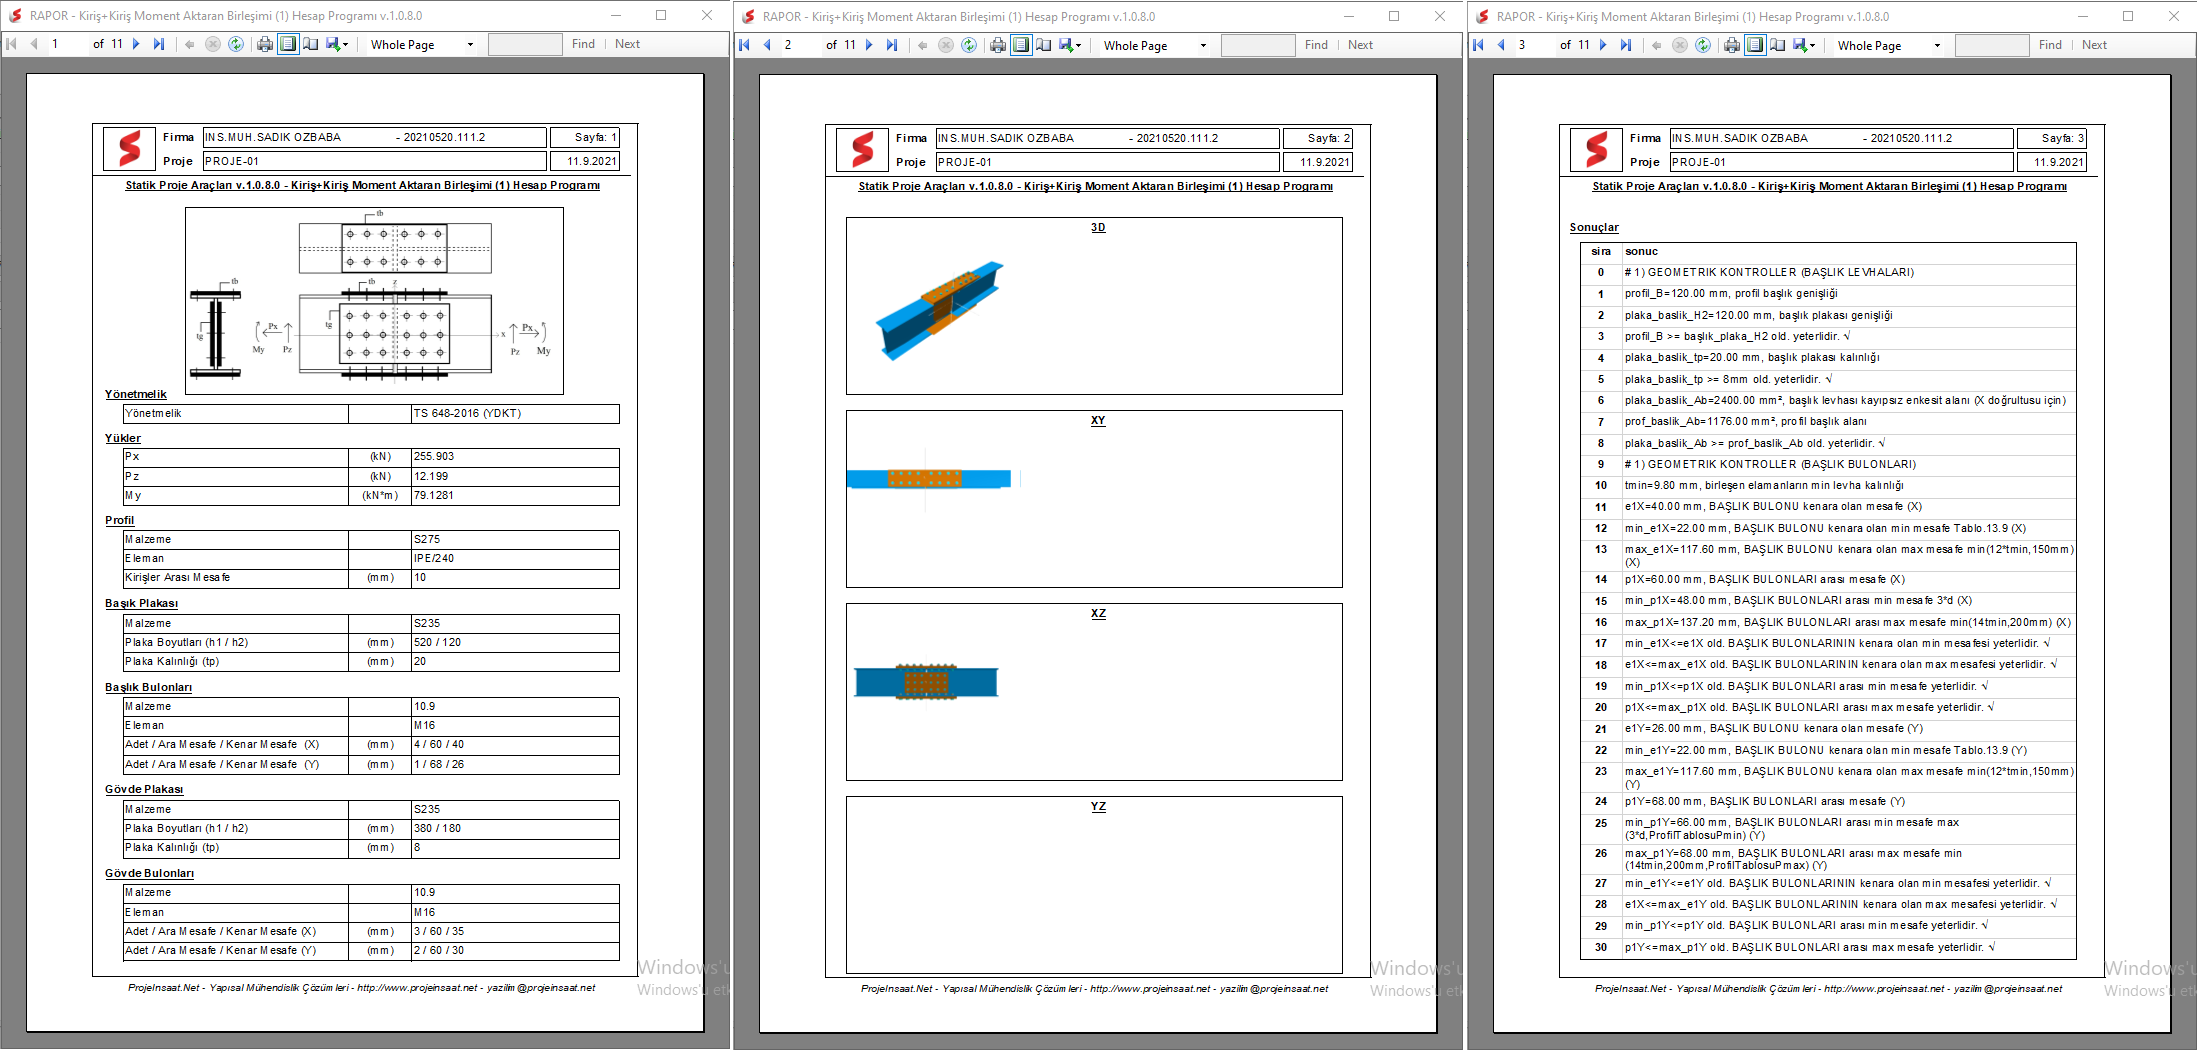Click the app icon in page 1 window title bar
This screenshot has width=2202, height=1054.
[x=15, y=16]
